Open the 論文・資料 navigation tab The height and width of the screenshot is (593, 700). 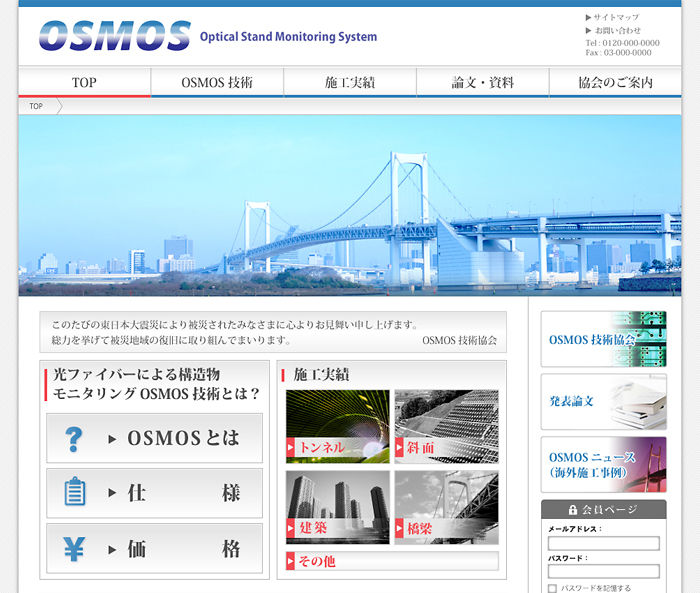[483, 82]
